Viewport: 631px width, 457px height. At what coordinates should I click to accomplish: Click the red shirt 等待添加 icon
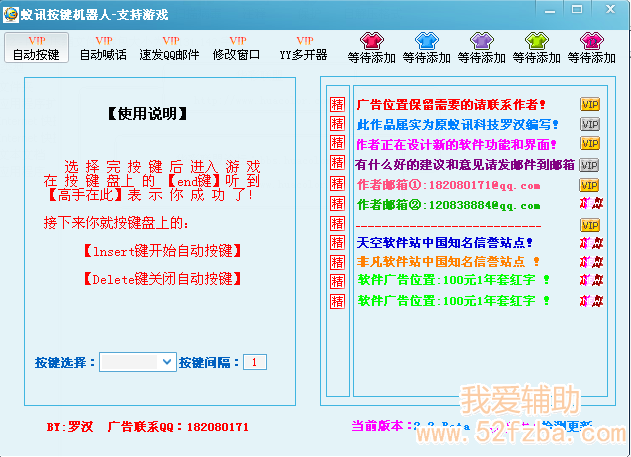point(371,40)
